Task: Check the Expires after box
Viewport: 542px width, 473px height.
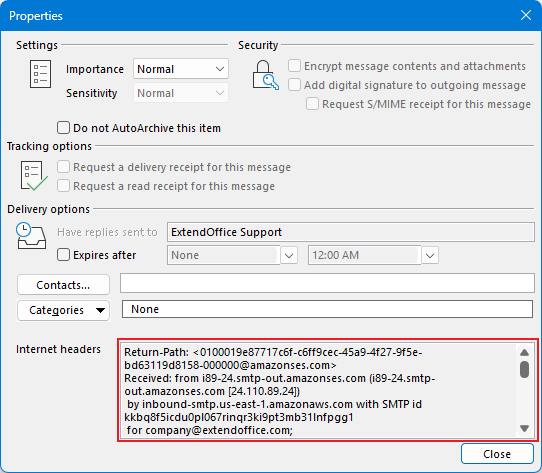Action: [x=63, y=255]
